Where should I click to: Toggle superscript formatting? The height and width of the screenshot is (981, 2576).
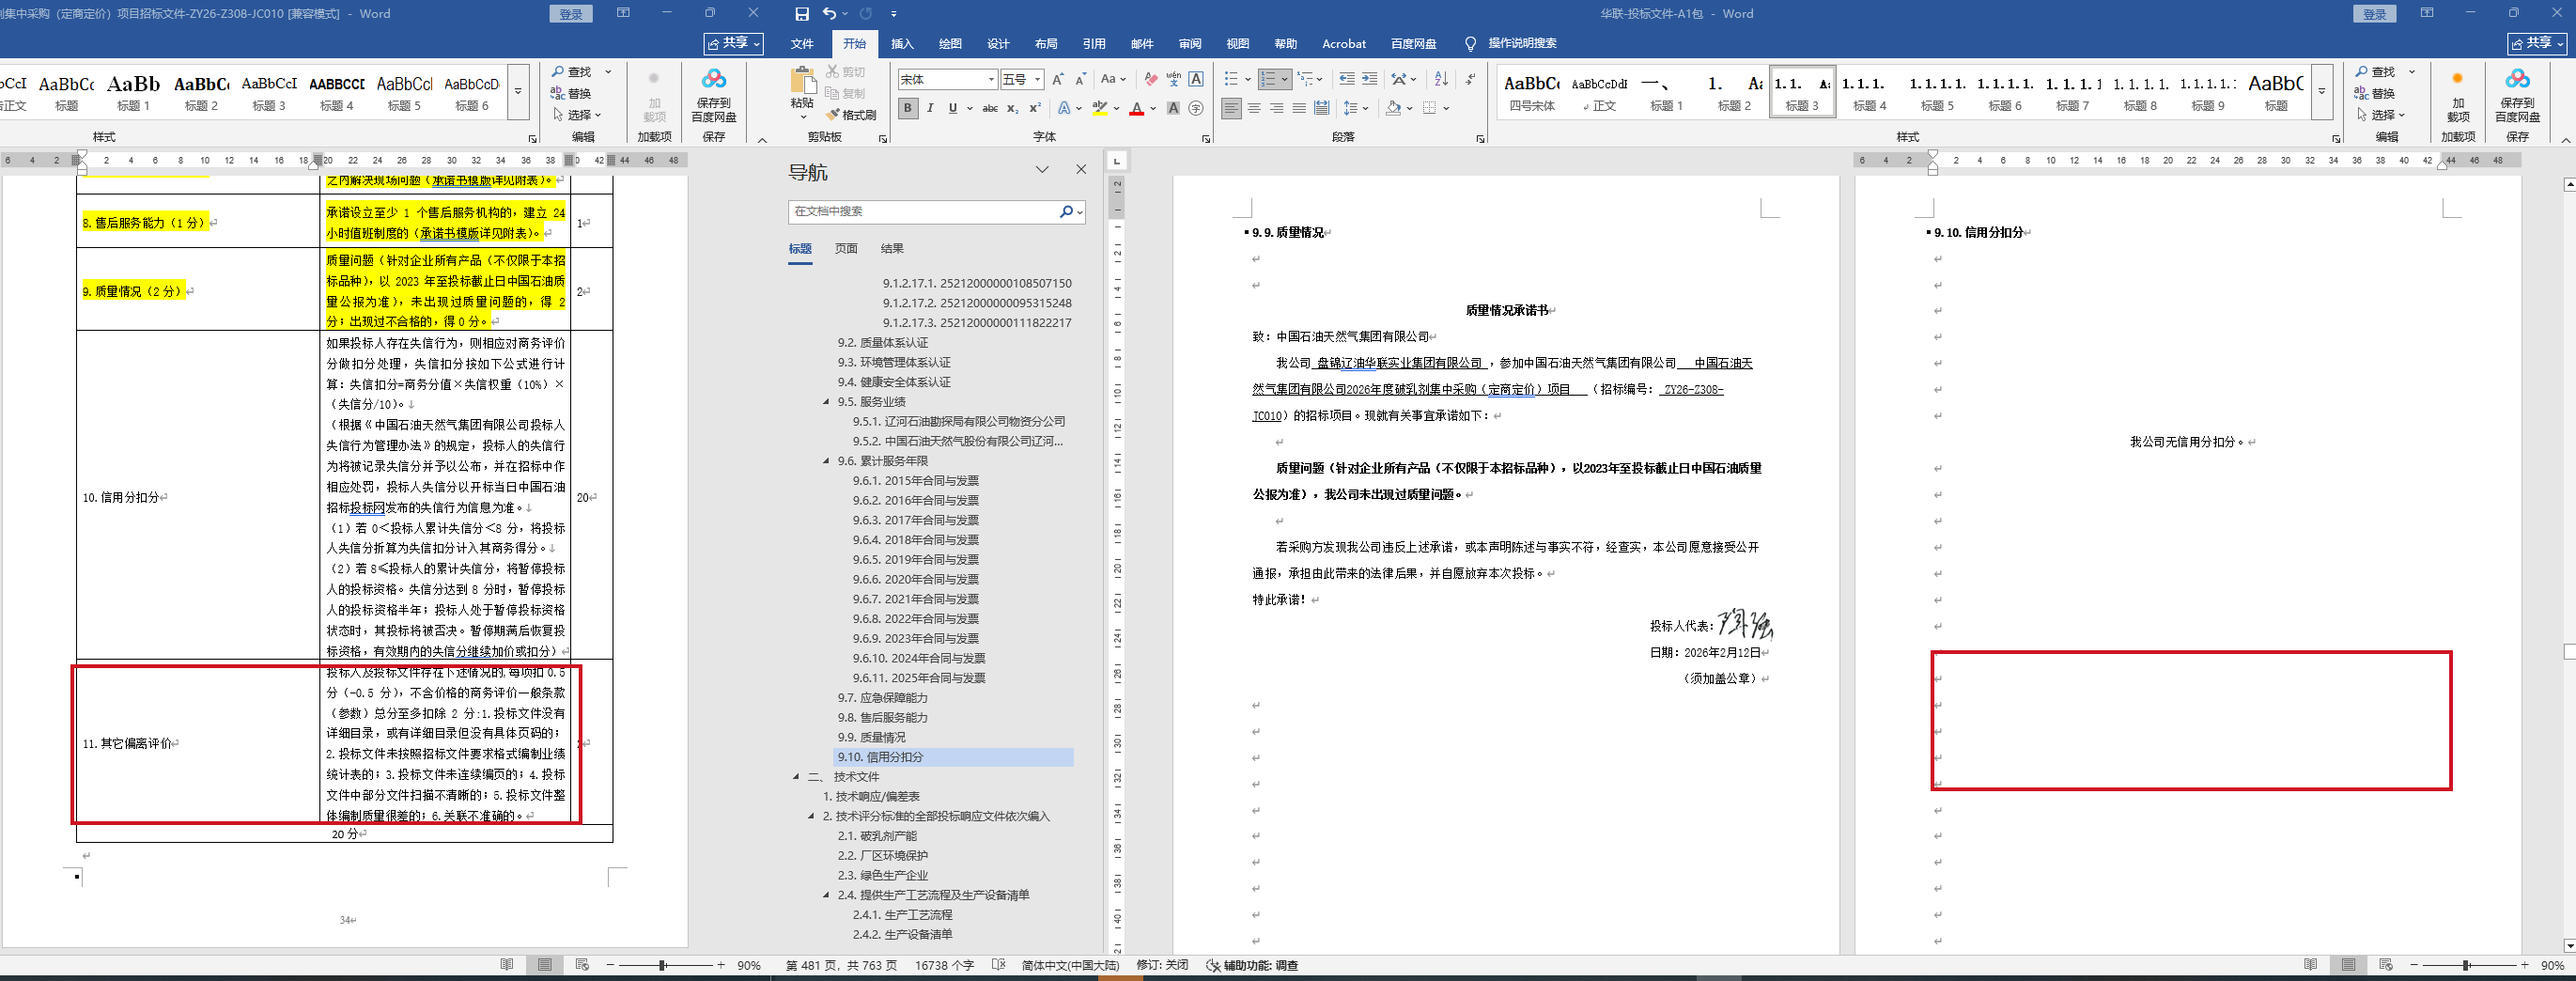tap(1036, 108)
